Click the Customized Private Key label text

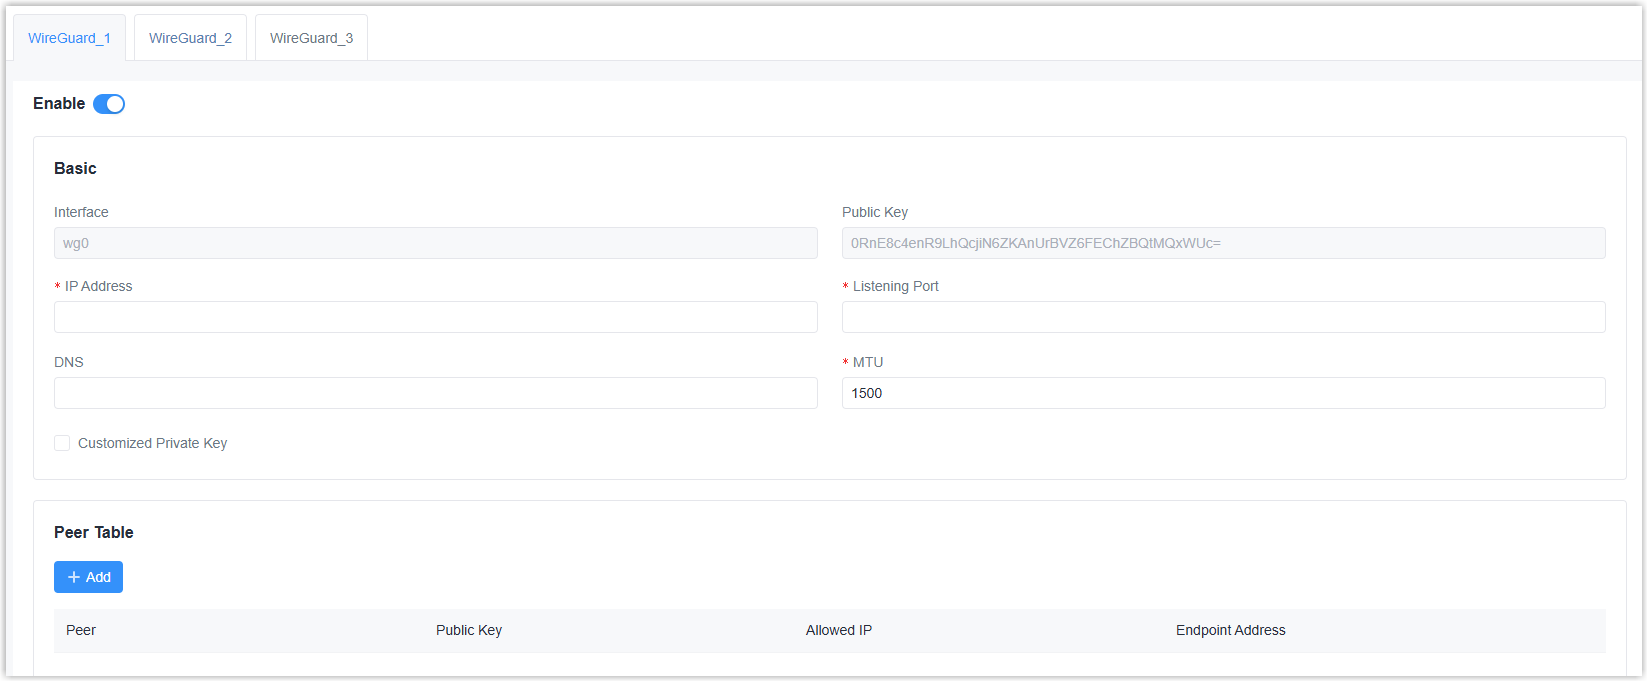tap(152, 443)
